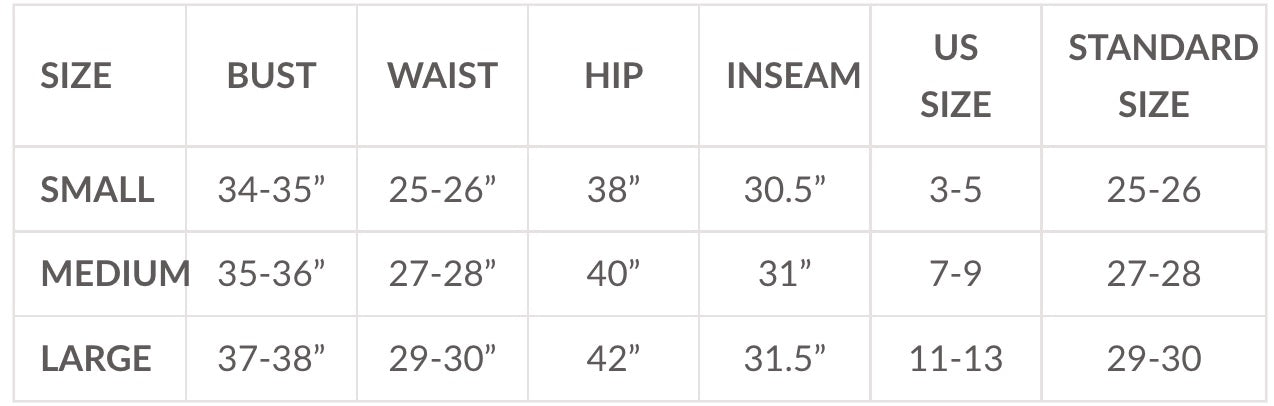Select the SMALL row label
Image resolution: width=1274 pixels, height=406 pixels.
pyautogui.click(x=97, y=189)
